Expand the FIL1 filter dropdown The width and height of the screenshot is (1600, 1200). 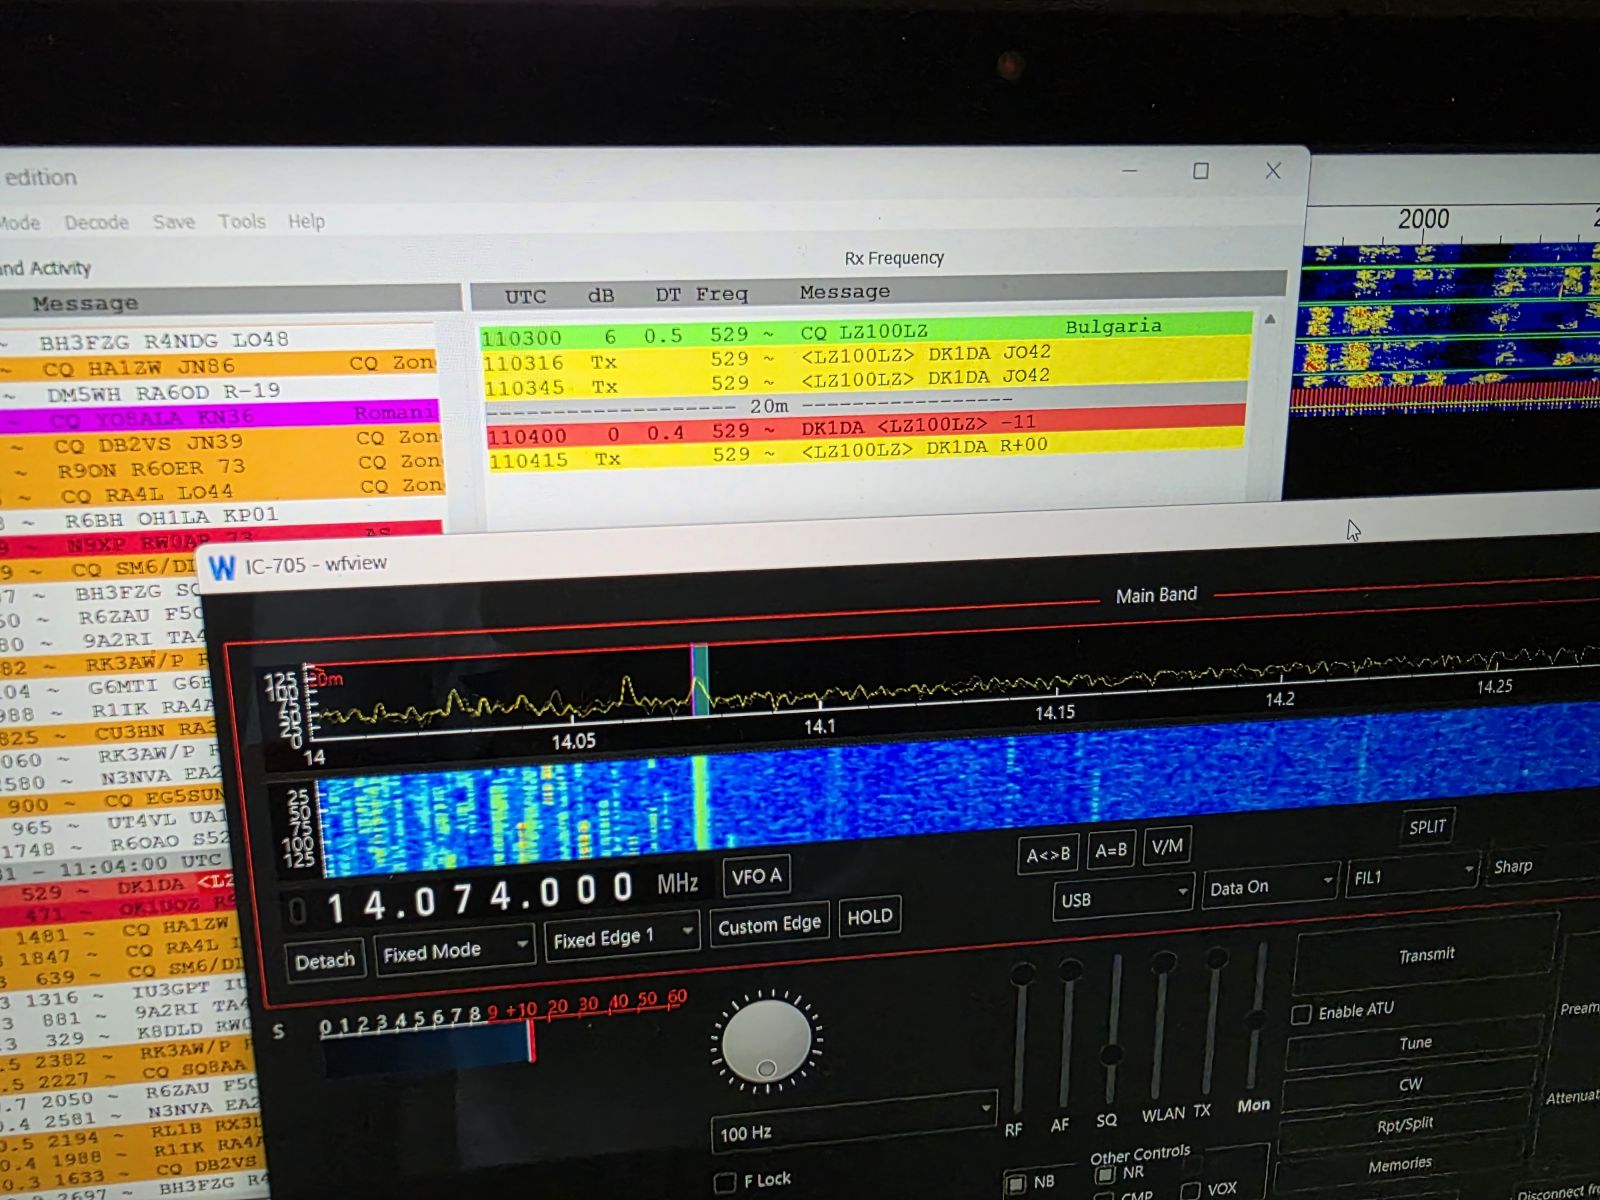coord(1412,876)
